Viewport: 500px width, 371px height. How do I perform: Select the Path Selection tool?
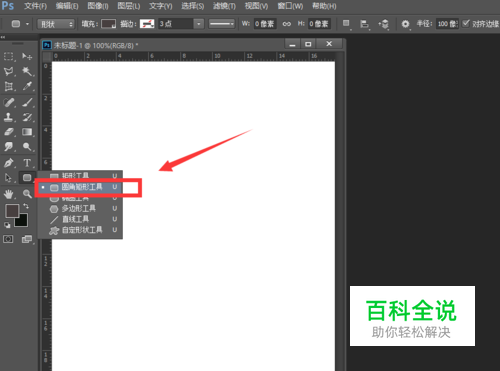pyautogui.click(x=9, y=178)
